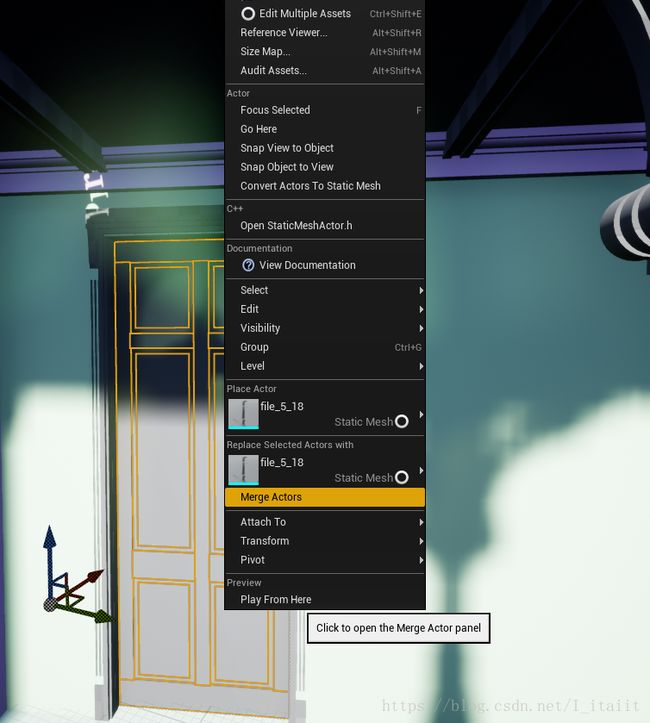
Task: Expand the Level submenu
Action: pos(325,366)
